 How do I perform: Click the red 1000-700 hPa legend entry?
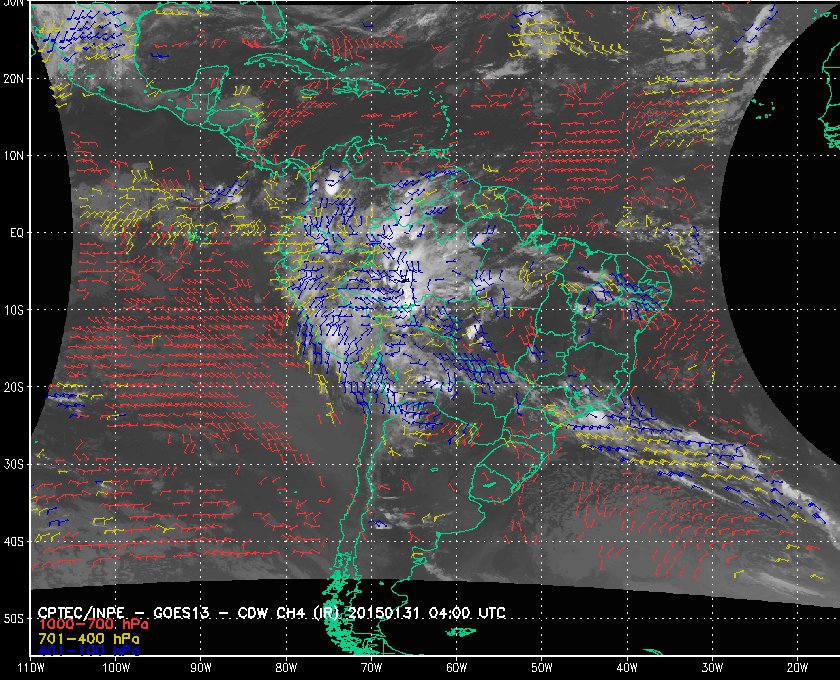click(x=93, y=625)
